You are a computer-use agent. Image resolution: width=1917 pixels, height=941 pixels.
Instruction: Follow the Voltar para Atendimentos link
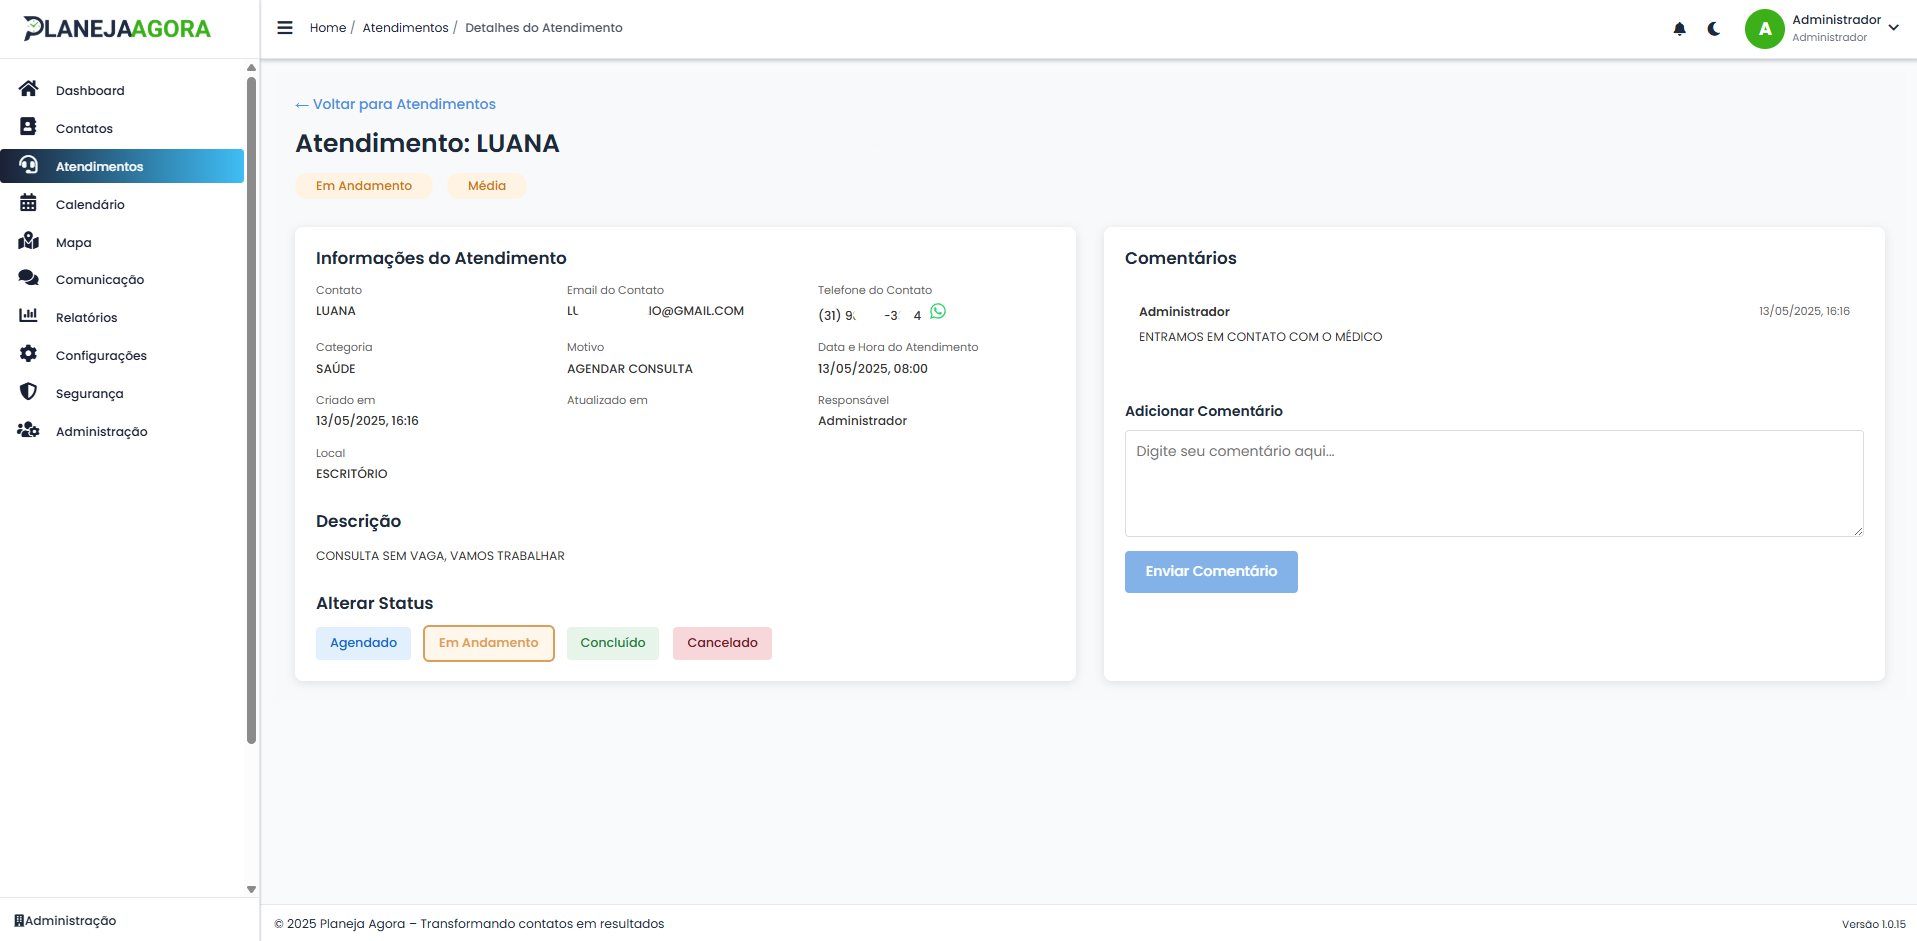[396, 104]
